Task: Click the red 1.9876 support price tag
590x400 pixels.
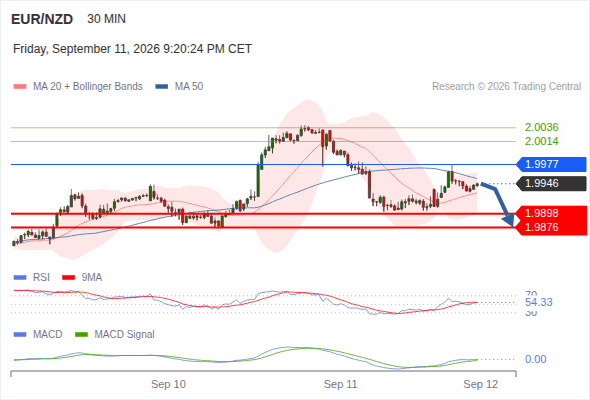Action: pyautogui.click(x=551, y=228)
